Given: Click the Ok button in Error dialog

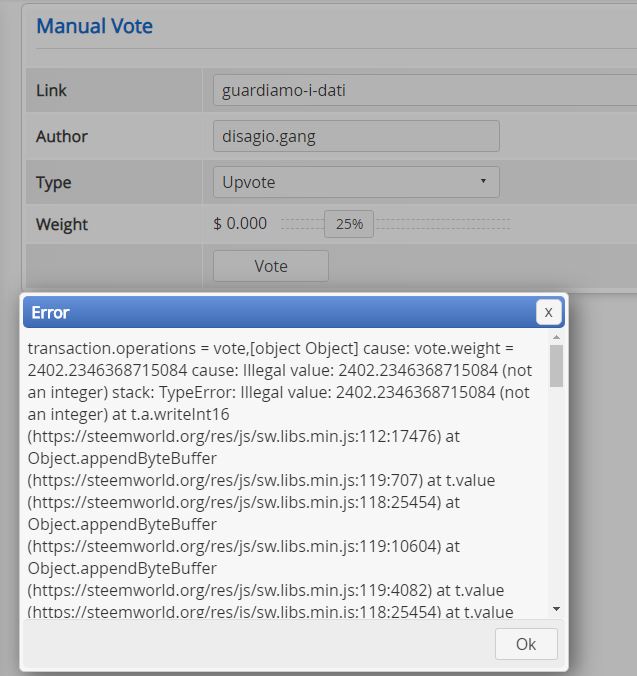Looking at the screenshot, I should pyautogui.click(x=526, y=644).
